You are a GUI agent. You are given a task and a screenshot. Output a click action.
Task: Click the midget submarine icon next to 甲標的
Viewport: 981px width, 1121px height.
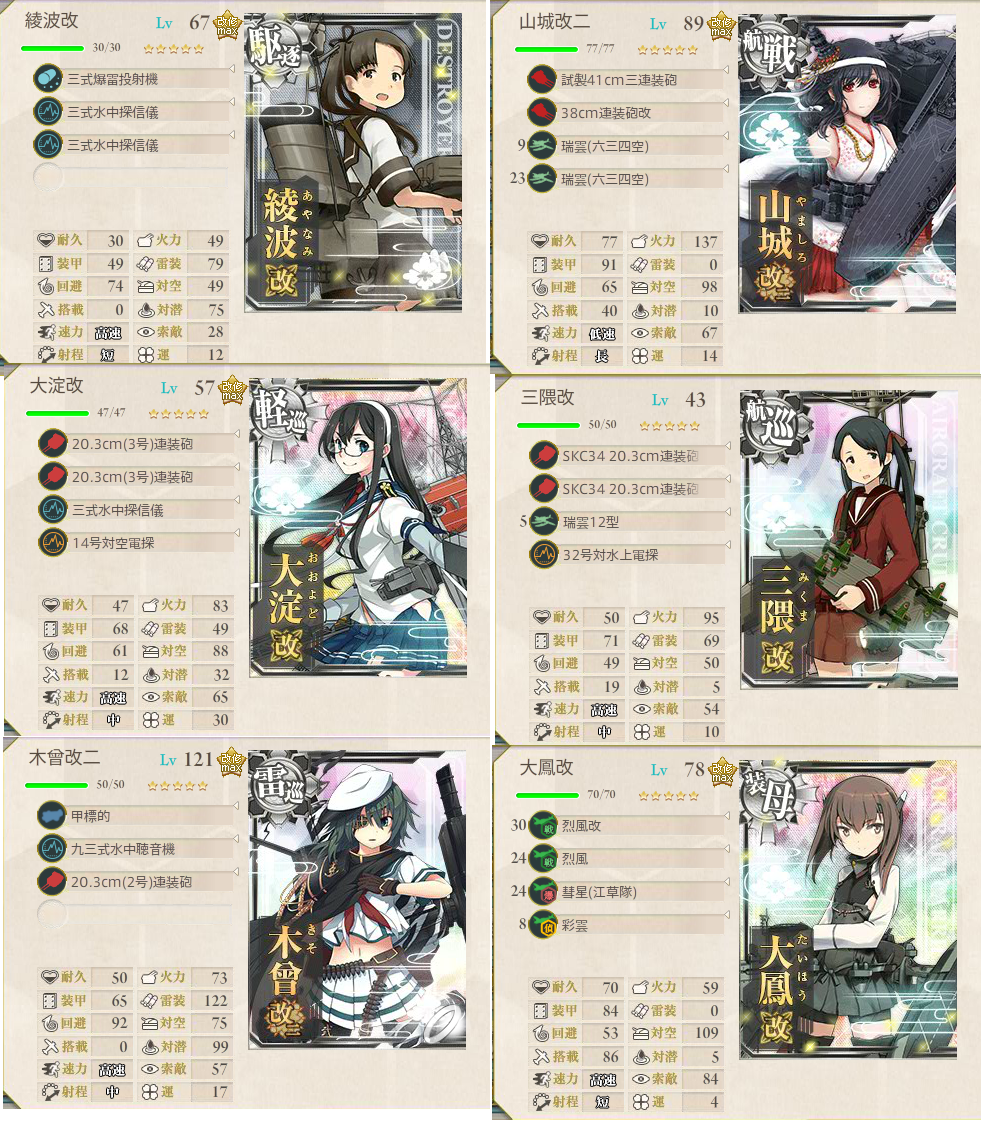pyautogui.click(x=51, y=815)
